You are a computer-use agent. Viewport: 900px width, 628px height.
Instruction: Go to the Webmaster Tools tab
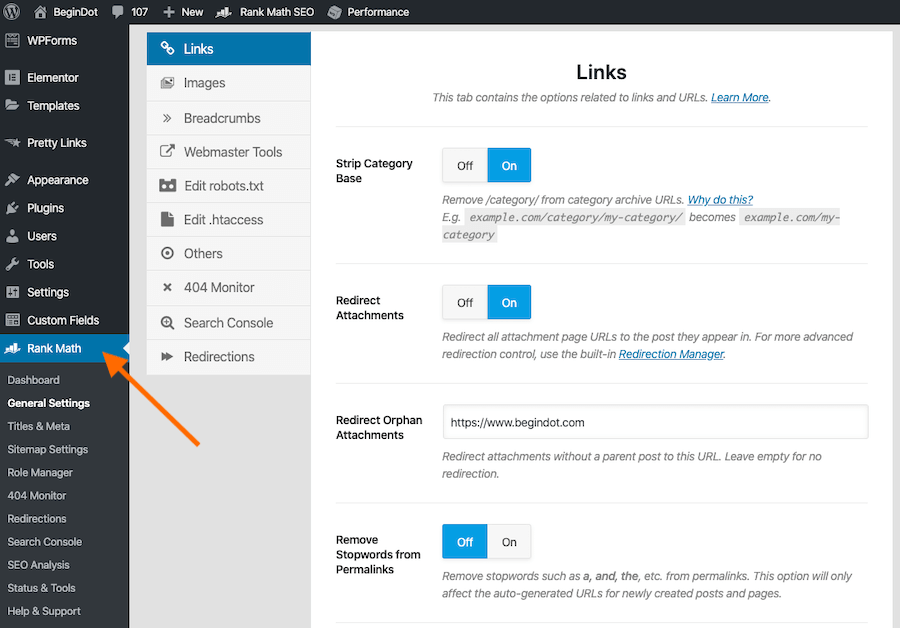pos(228,152)
